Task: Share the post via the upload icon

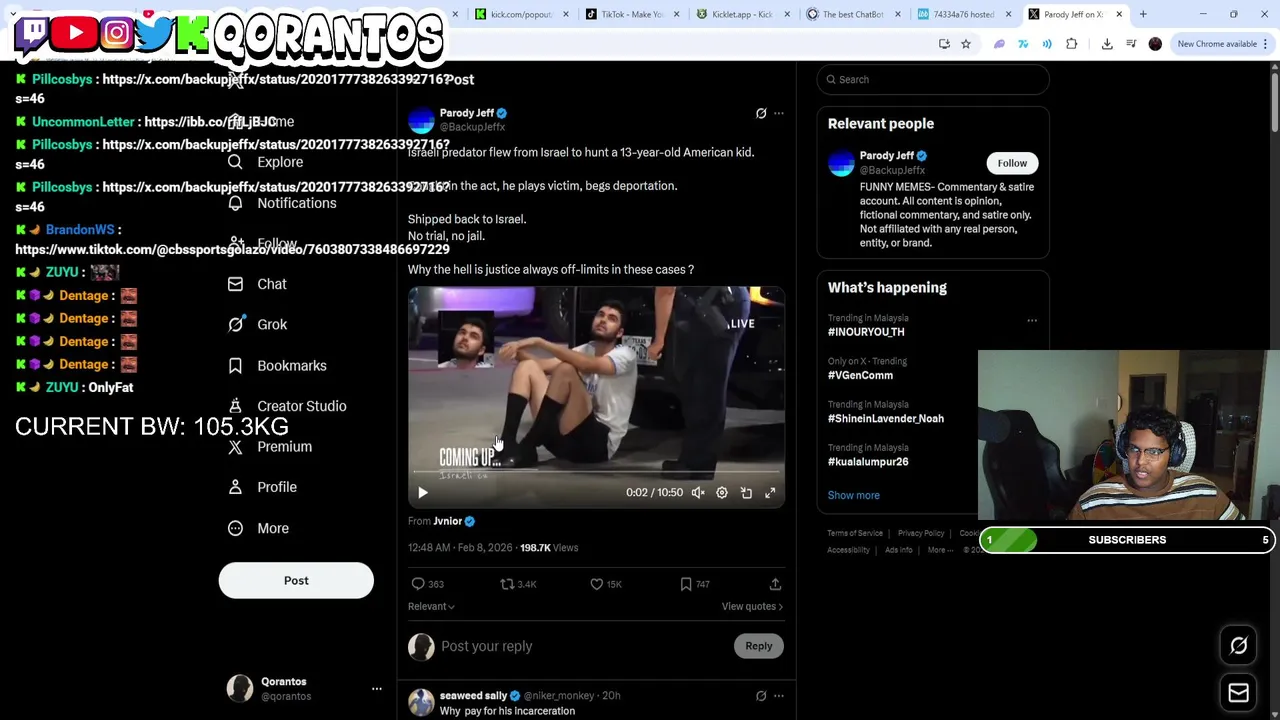Action: tap(775, 584)
